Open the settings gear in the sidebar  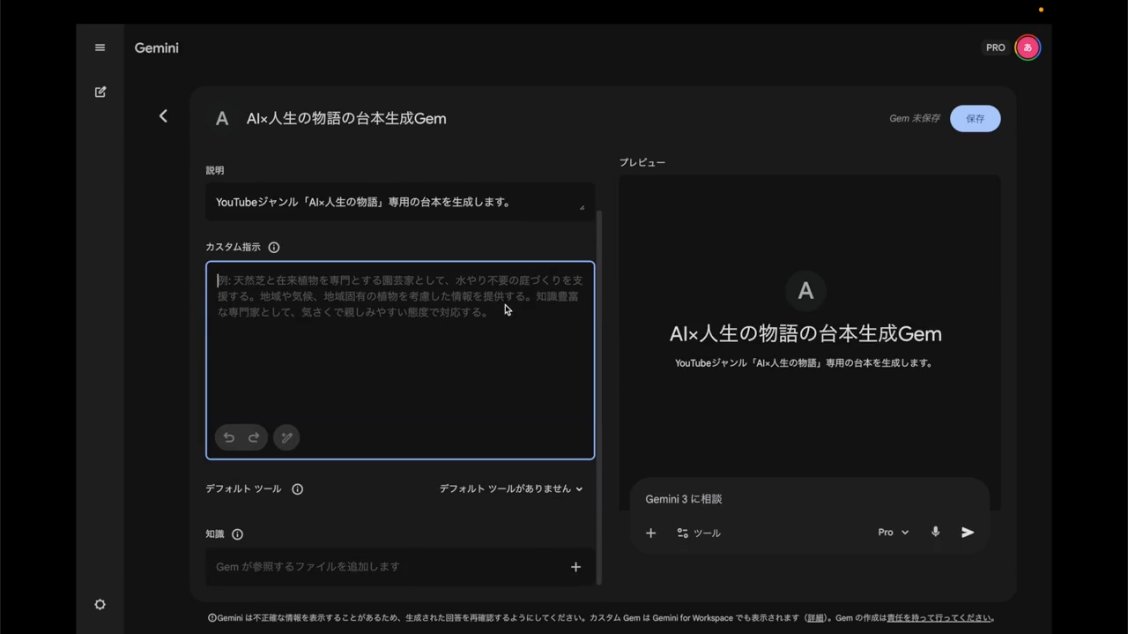pos(100,604)
